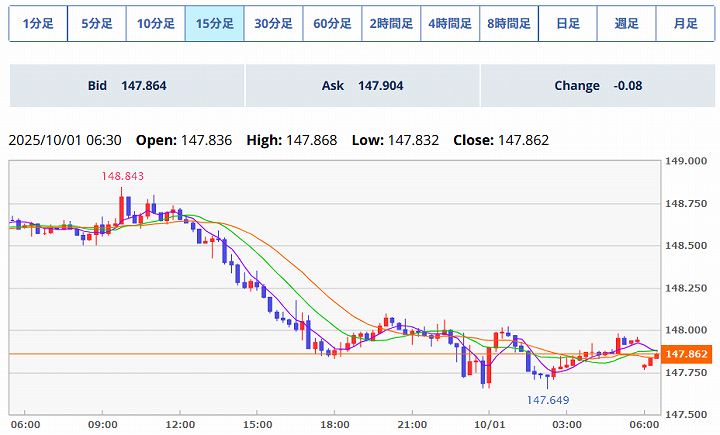The width and height of the screenshot is (720, 435).
Task: Switch to the 2時間足 chart
Action: [x=391, y=24]
